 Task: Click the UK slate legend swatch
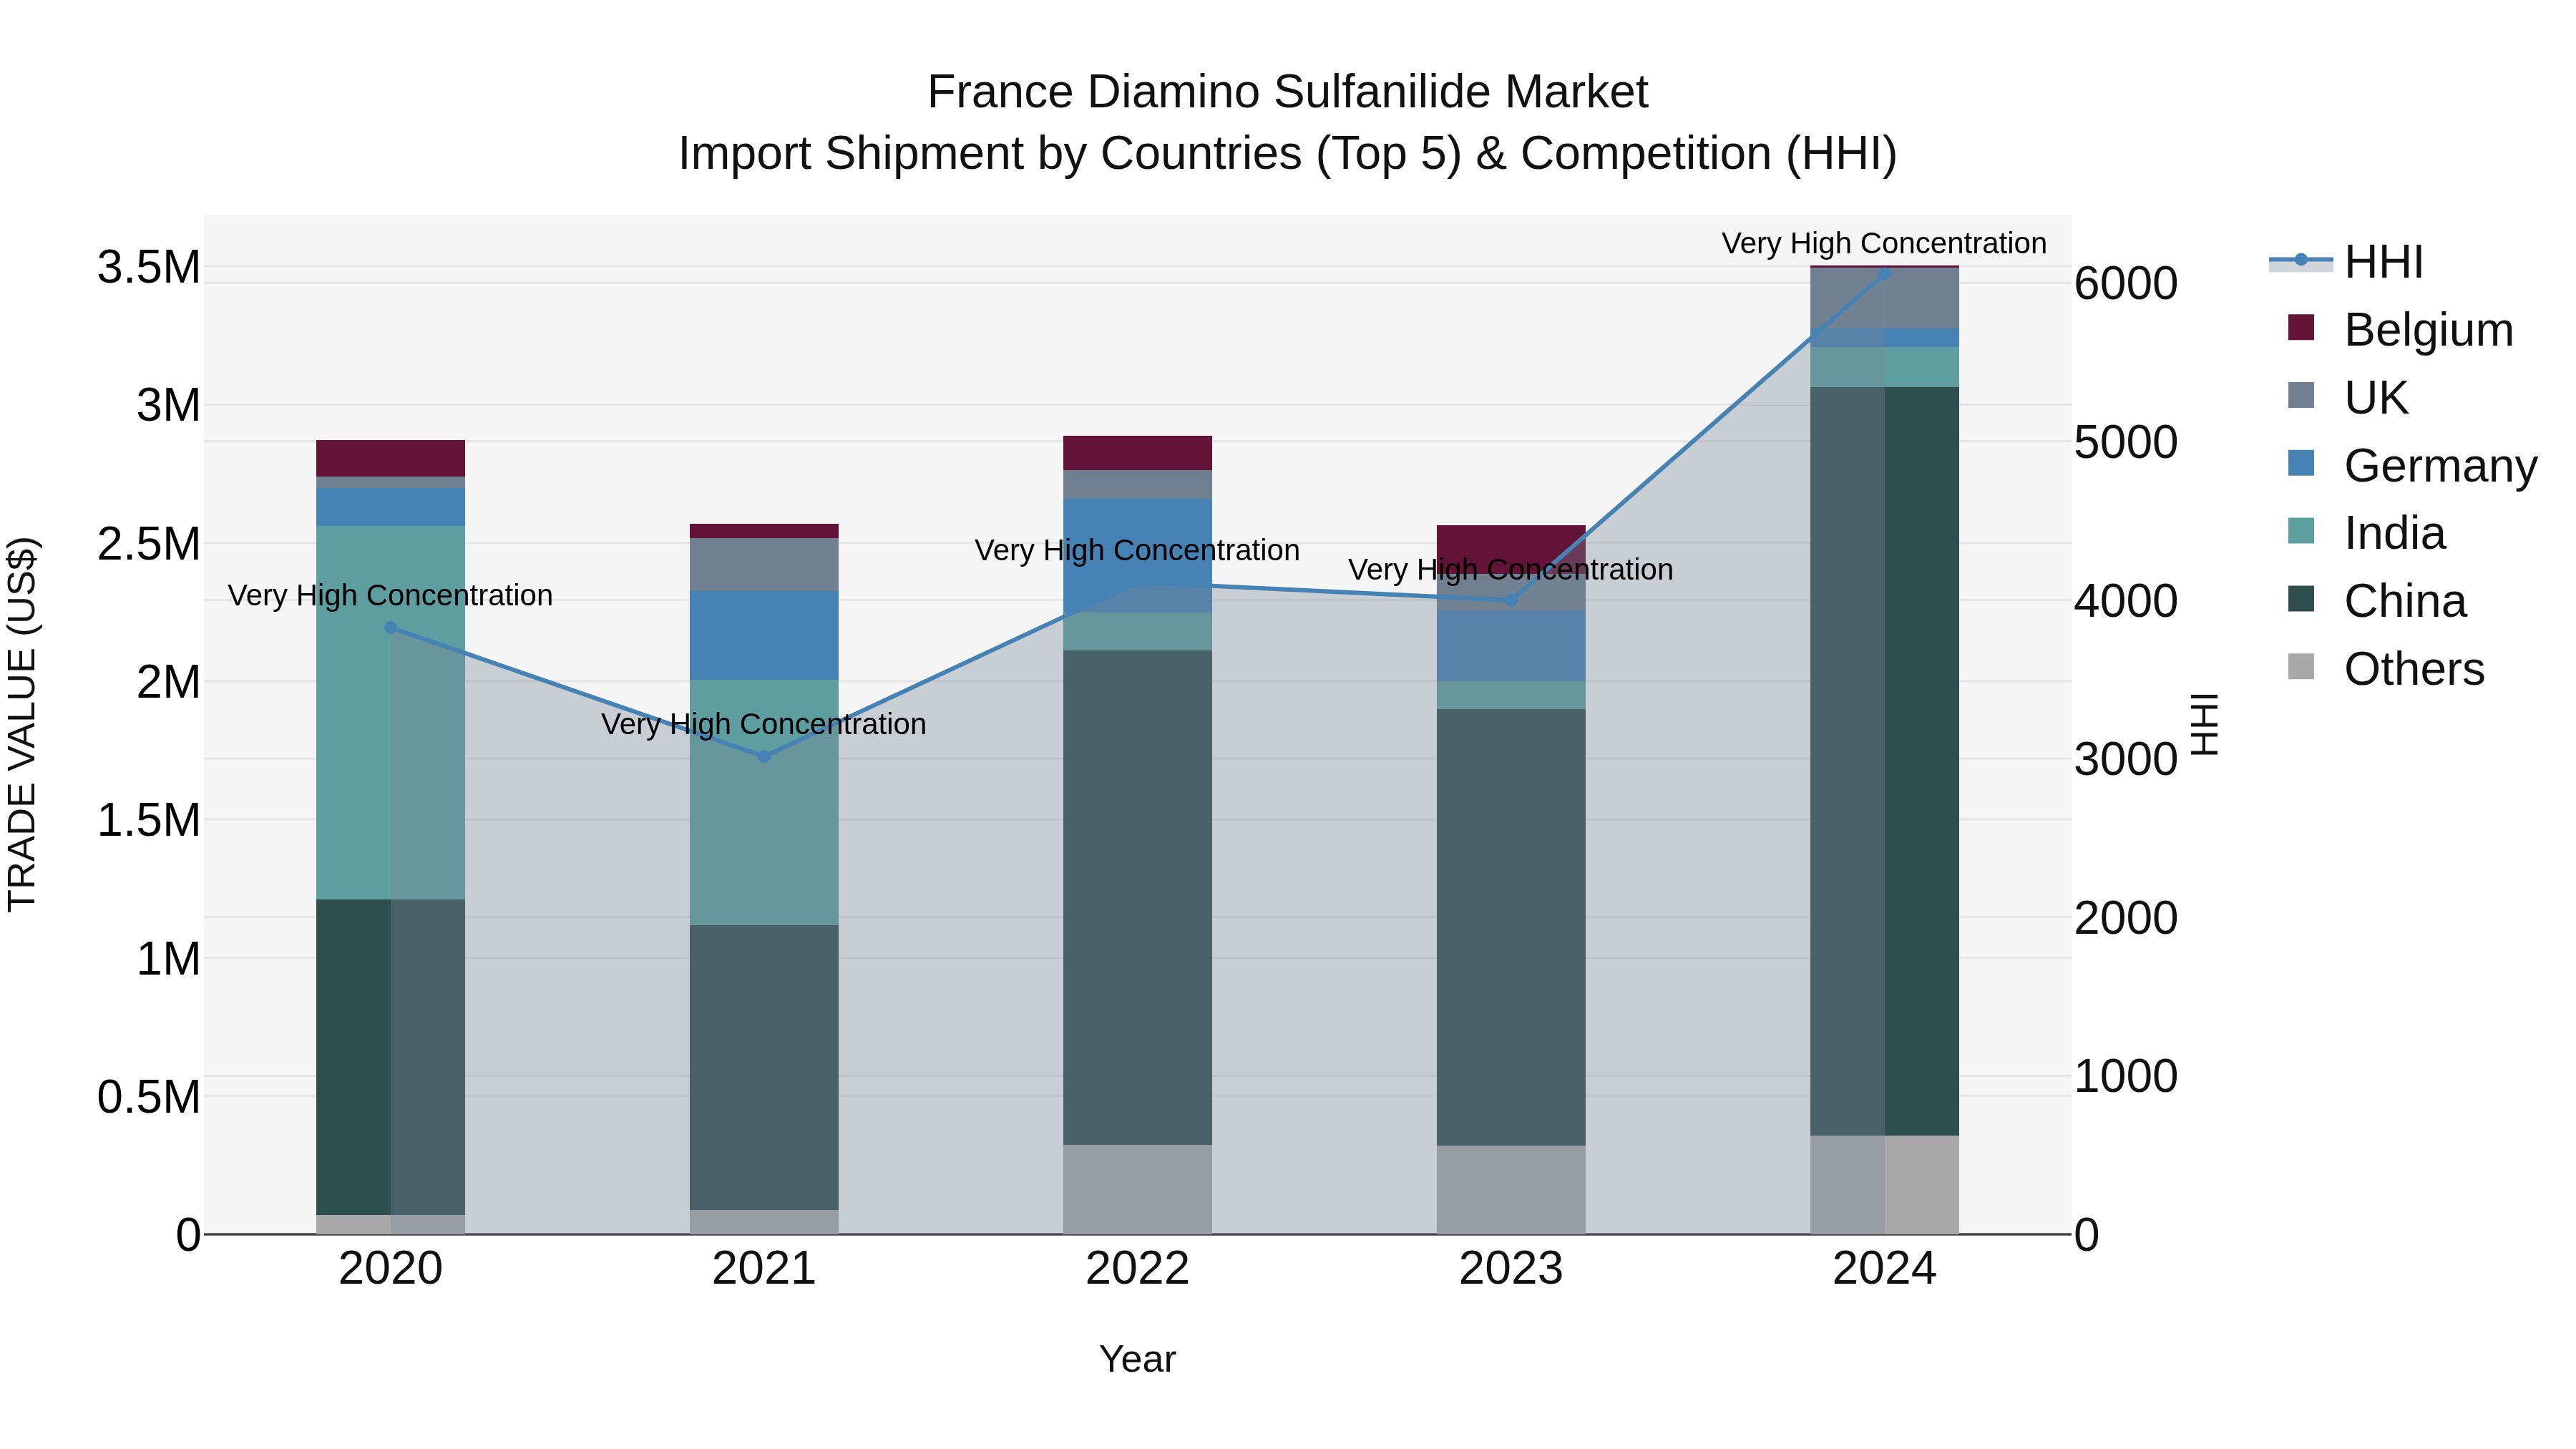pos(2301,396)
